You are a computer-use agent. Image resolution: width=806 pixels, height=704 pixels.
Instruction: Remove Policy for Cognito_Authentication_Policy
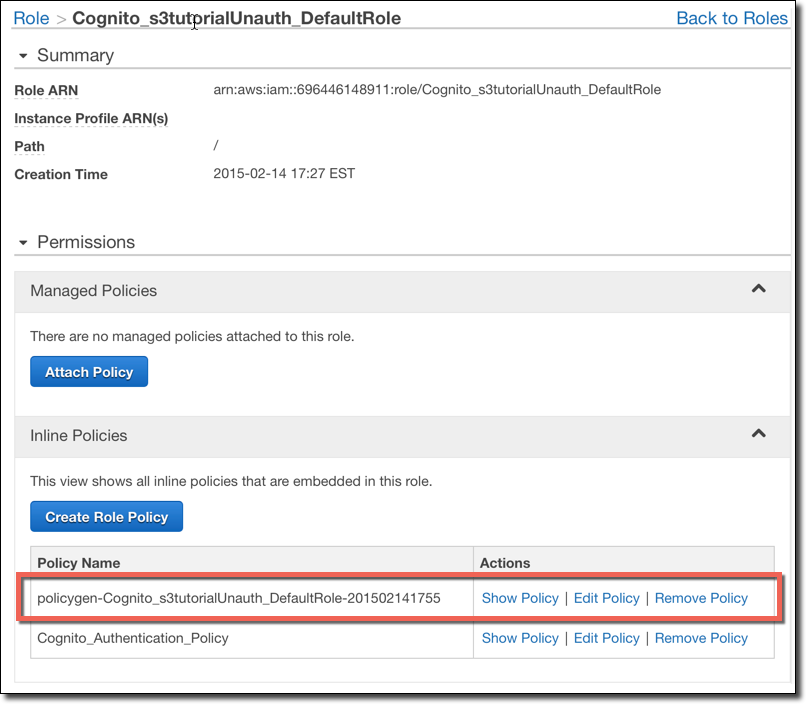pos(701,638)
